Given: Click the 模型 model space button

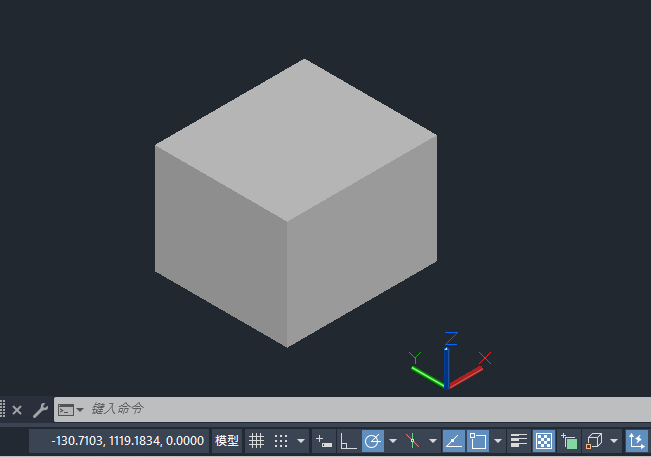Looking at the screenshot, I should click(227, 441).
